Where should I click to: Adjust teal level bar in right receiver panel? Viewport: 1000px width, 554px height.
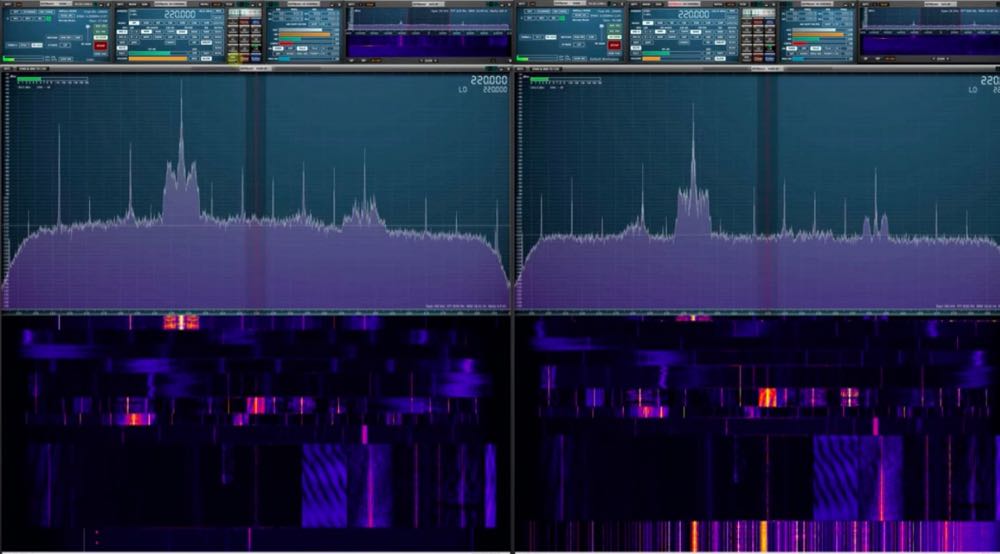tap(656, 53)
